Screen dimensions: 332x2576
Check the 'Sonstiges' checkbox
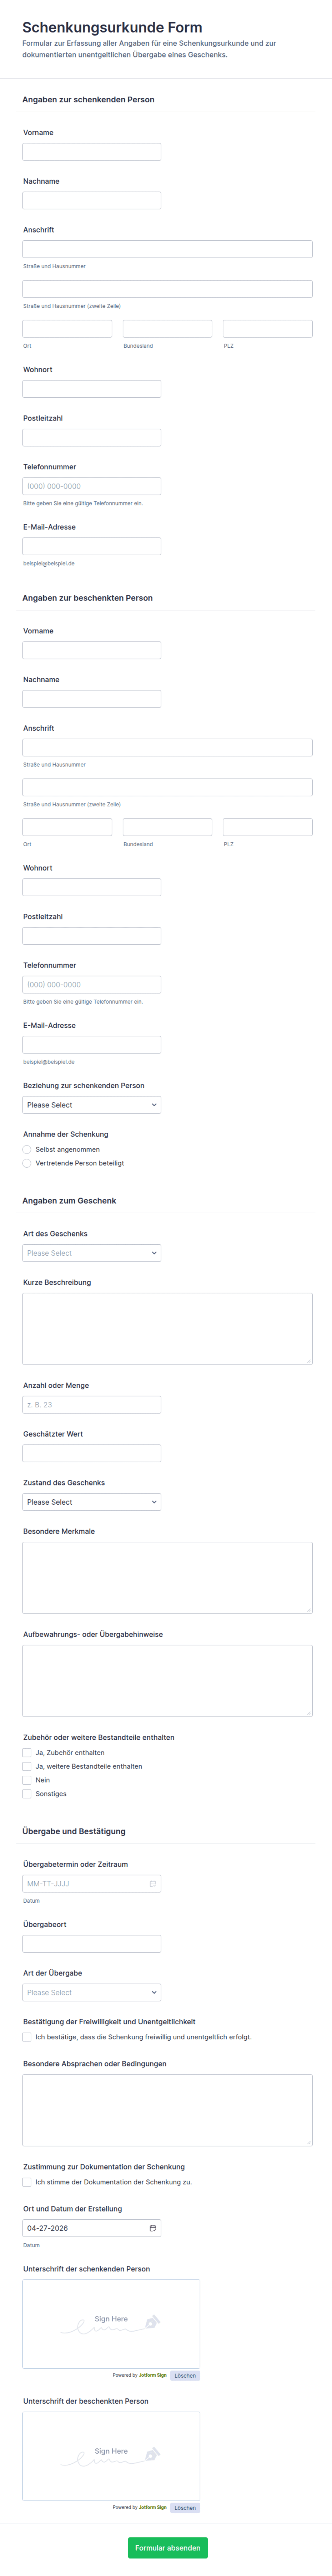pyautogui.click(x=27, y=1794)
